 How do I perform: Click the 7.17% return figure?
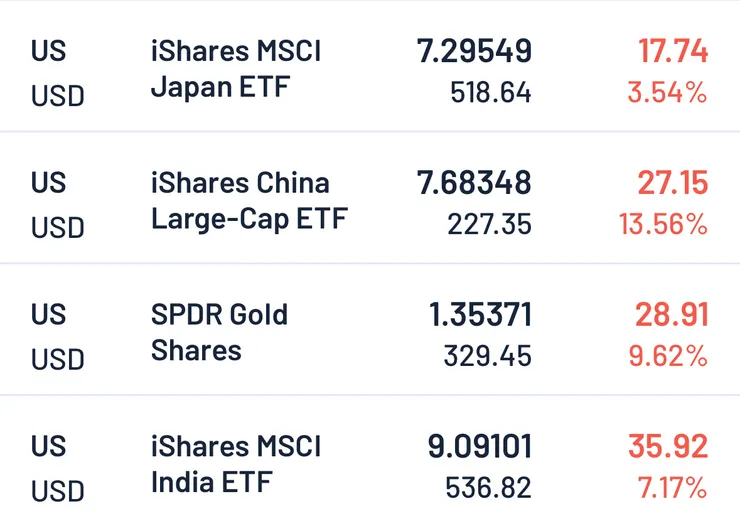click(671, 489)
